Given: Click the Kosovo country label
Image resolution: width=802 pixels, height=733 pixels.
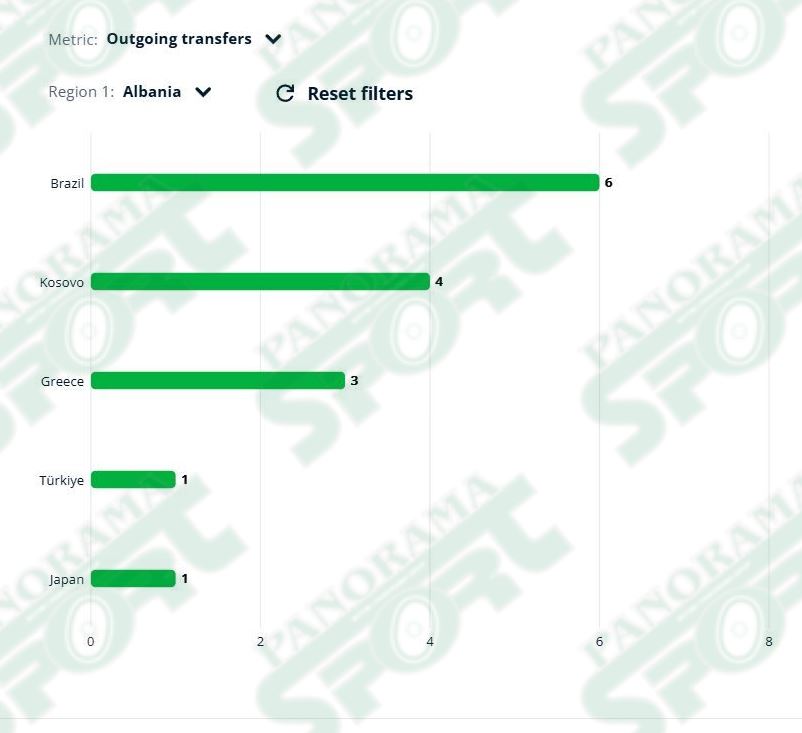Looking at the screenshot, I should [x=62, y=282].
